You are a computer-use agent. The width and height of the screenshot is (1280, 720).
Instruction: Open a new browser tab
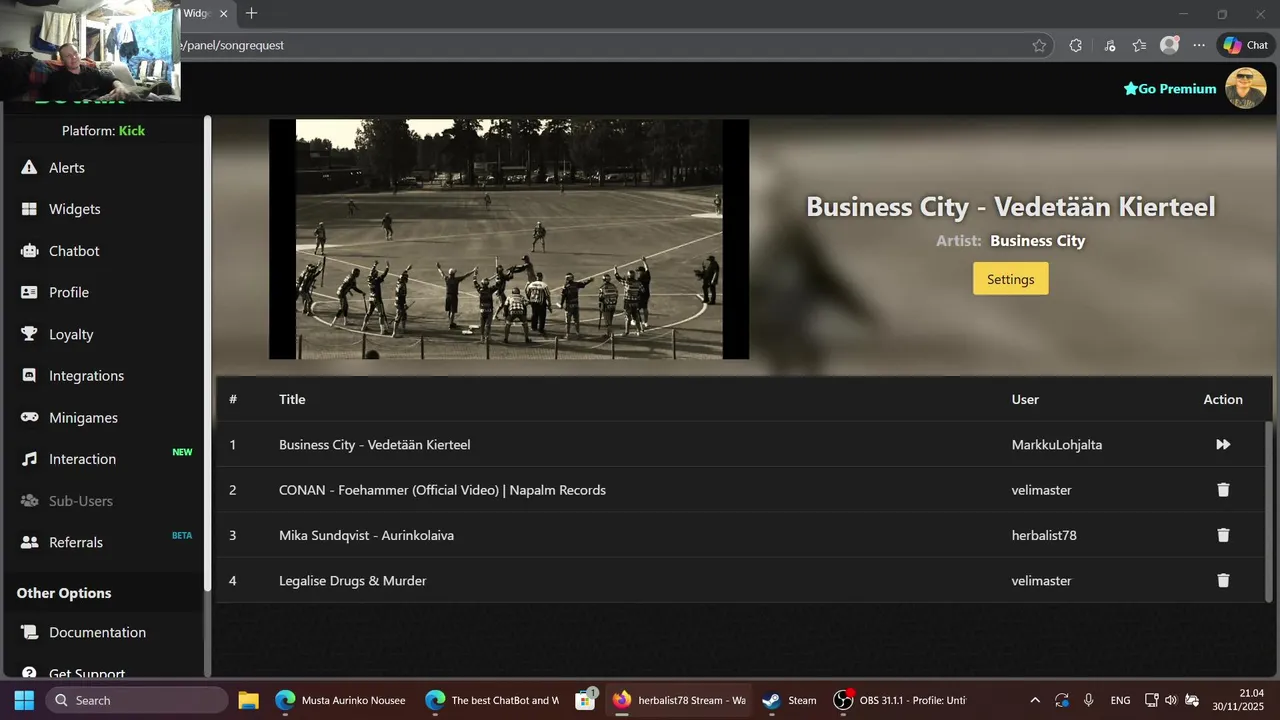[x=252, y=13]
